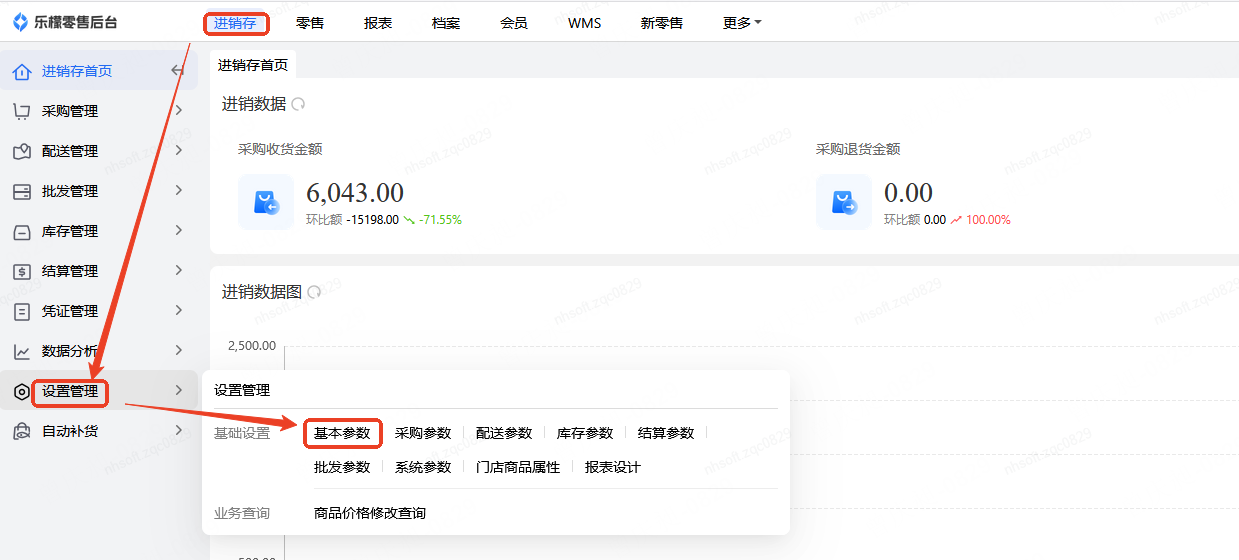Click the 采购管理 shopping cart icon

tap(22, 111)
